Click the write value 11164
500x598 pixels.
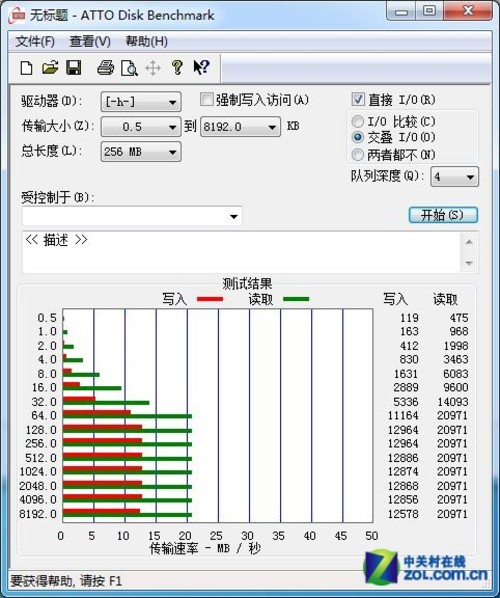[x=403, y=415]
